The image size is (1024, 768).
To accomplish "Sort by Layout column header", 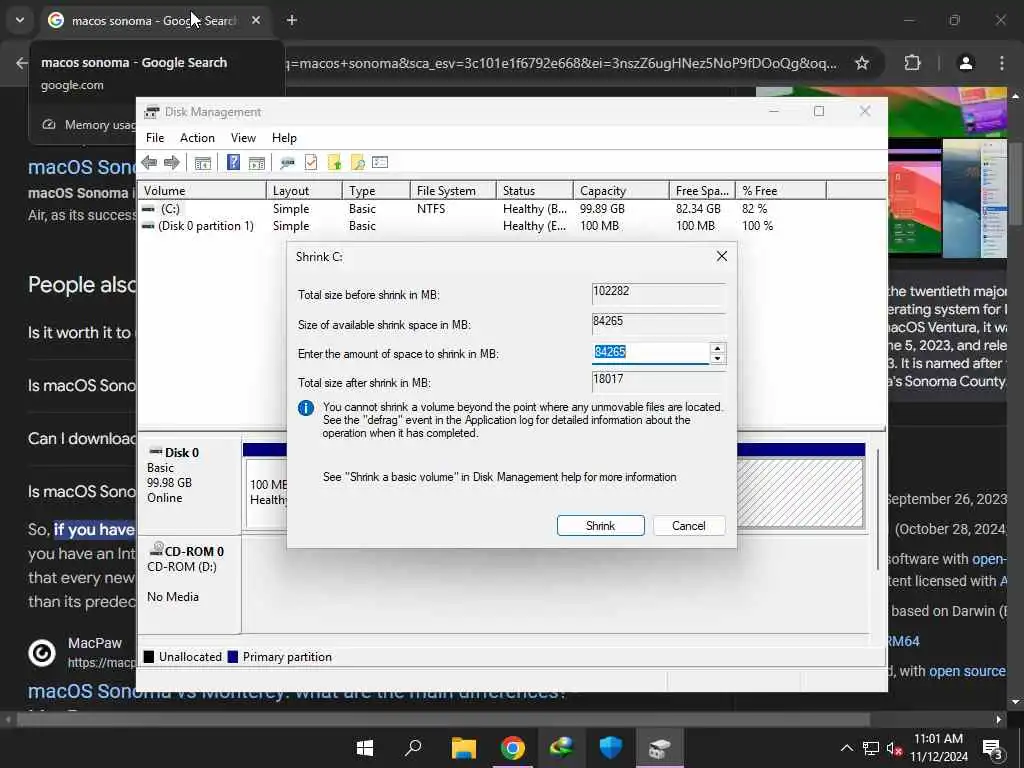I will click(304, 191).
